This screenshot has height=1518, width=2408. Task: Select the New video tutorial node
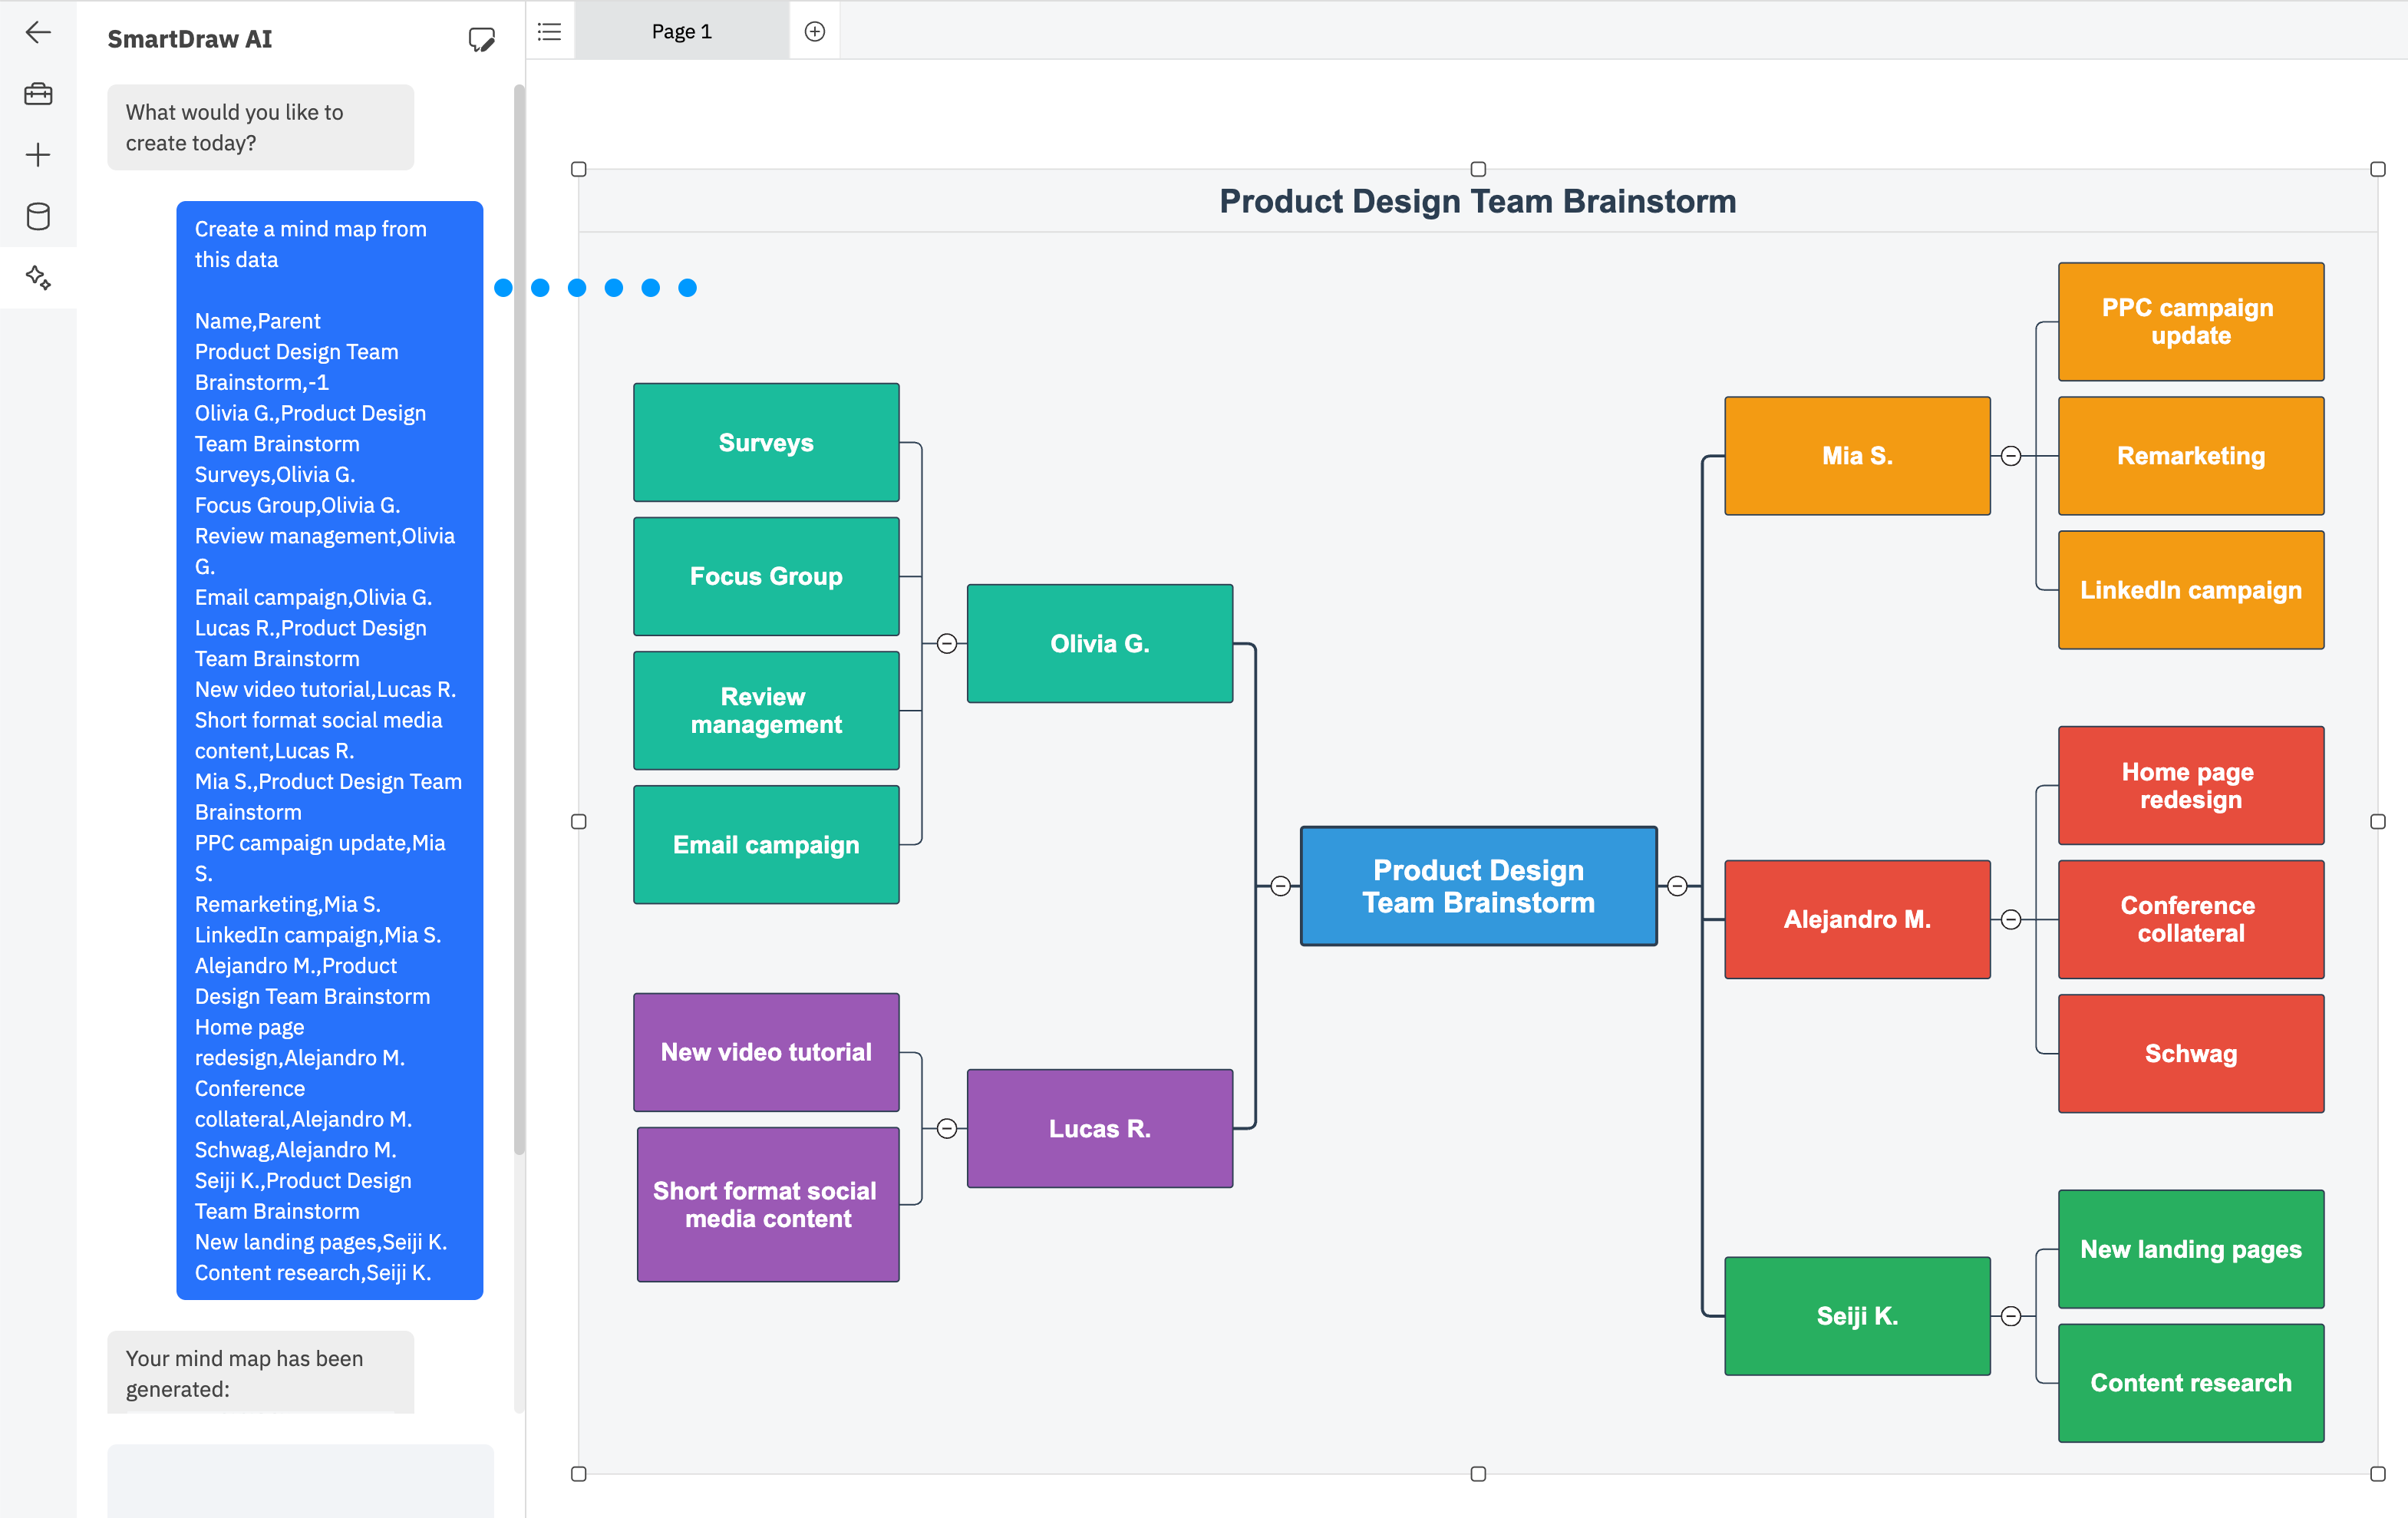(766, 1053)
